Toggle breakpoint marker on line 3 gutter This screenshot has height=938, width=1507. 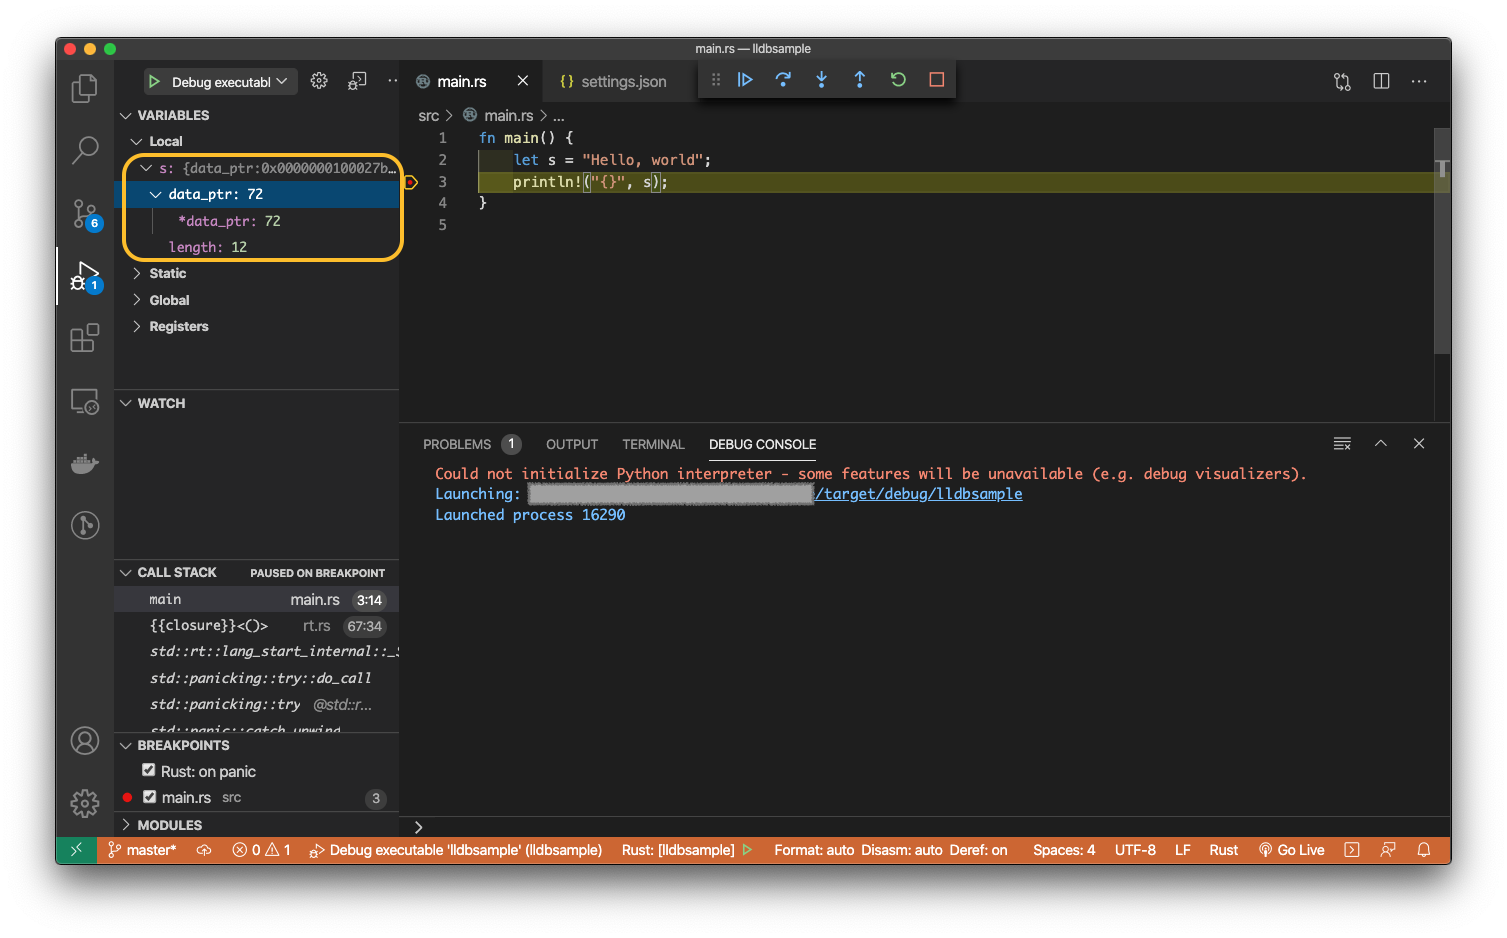click(x=410, y=182)
